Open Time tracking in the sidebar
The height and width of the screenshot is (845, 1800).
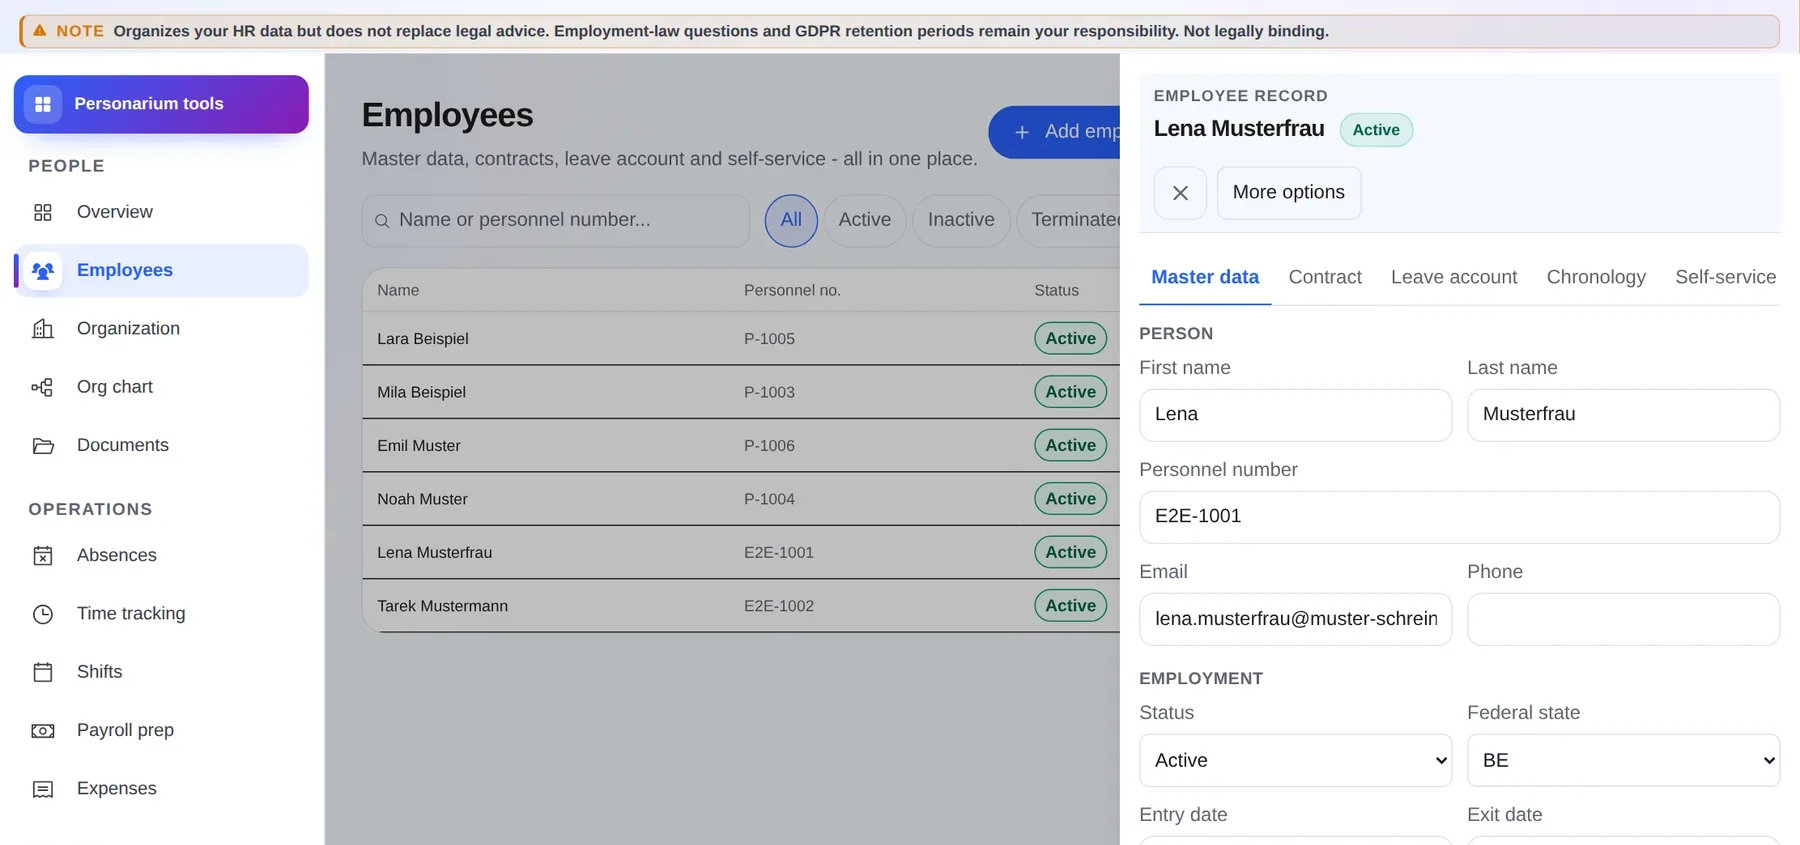point(161,614)
